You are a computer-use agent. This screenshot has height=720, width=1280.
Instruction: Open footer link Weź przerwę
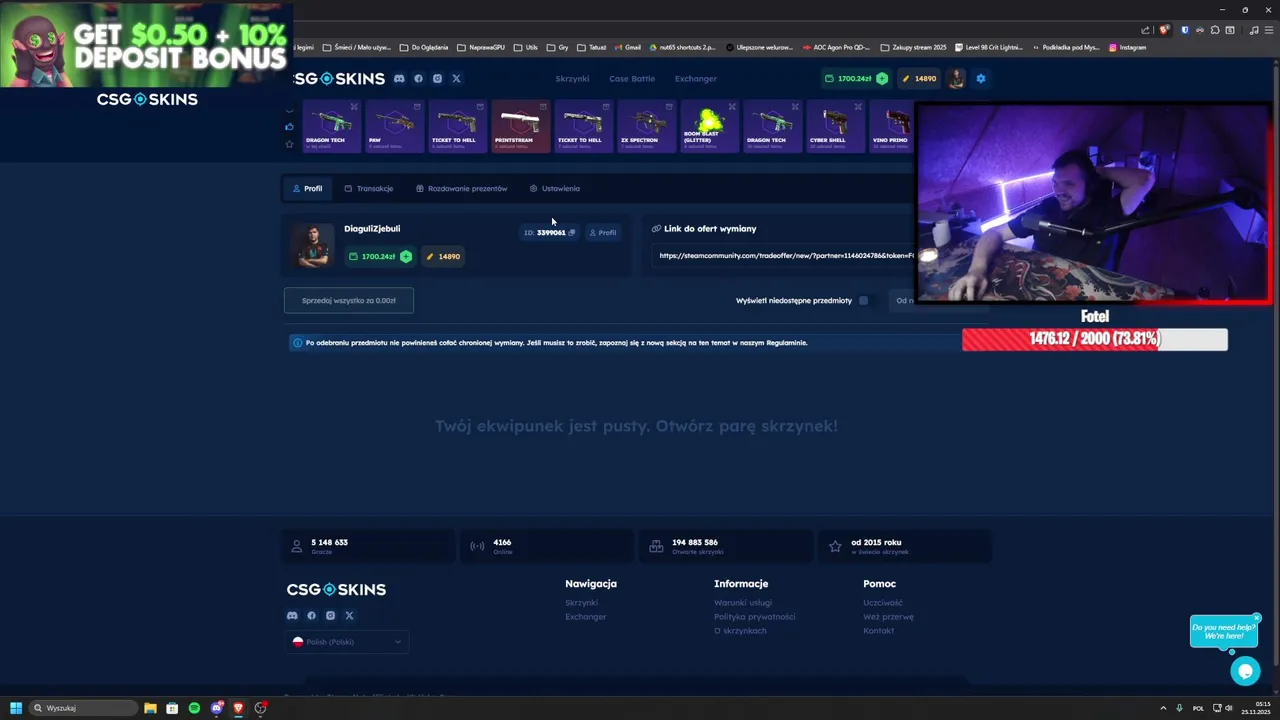coord(888,617)
